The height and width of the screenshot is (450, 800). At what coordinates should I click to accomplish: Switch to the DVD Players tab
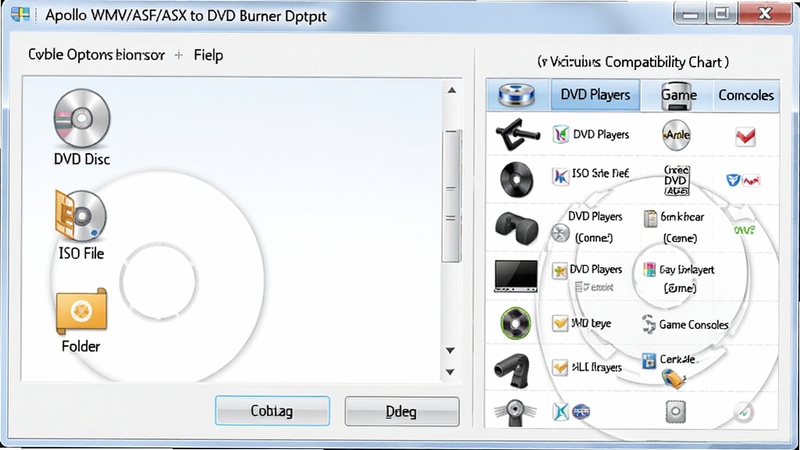[x=595, y=95]
